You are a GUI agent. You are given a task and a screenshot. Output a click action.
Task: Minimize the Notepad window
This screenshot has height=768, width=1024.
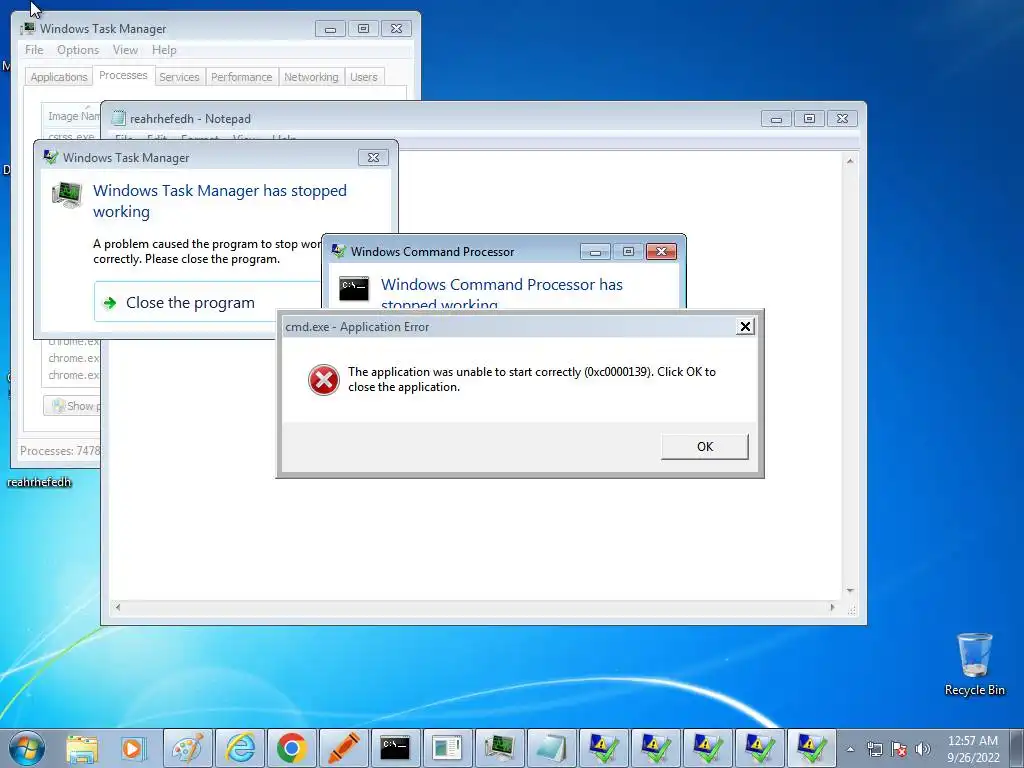tap(776, 119)
